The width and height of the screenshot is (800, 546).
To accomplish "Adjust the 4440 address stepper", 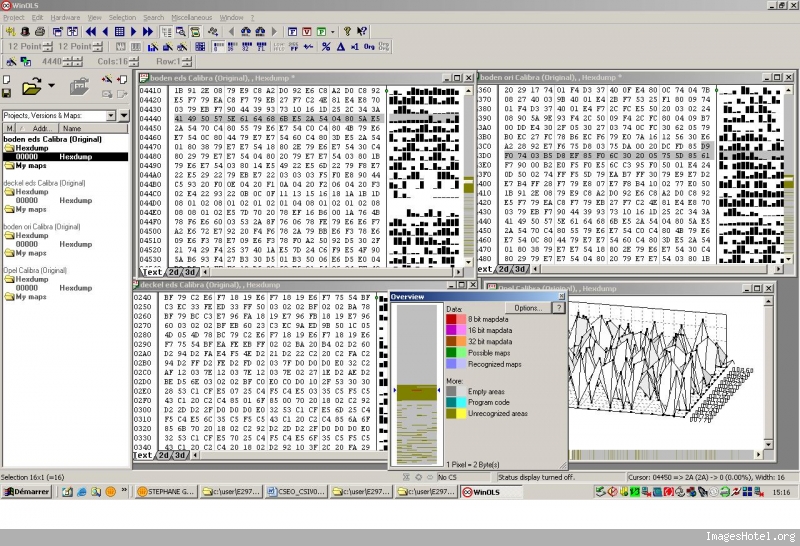I will (72, 62).
